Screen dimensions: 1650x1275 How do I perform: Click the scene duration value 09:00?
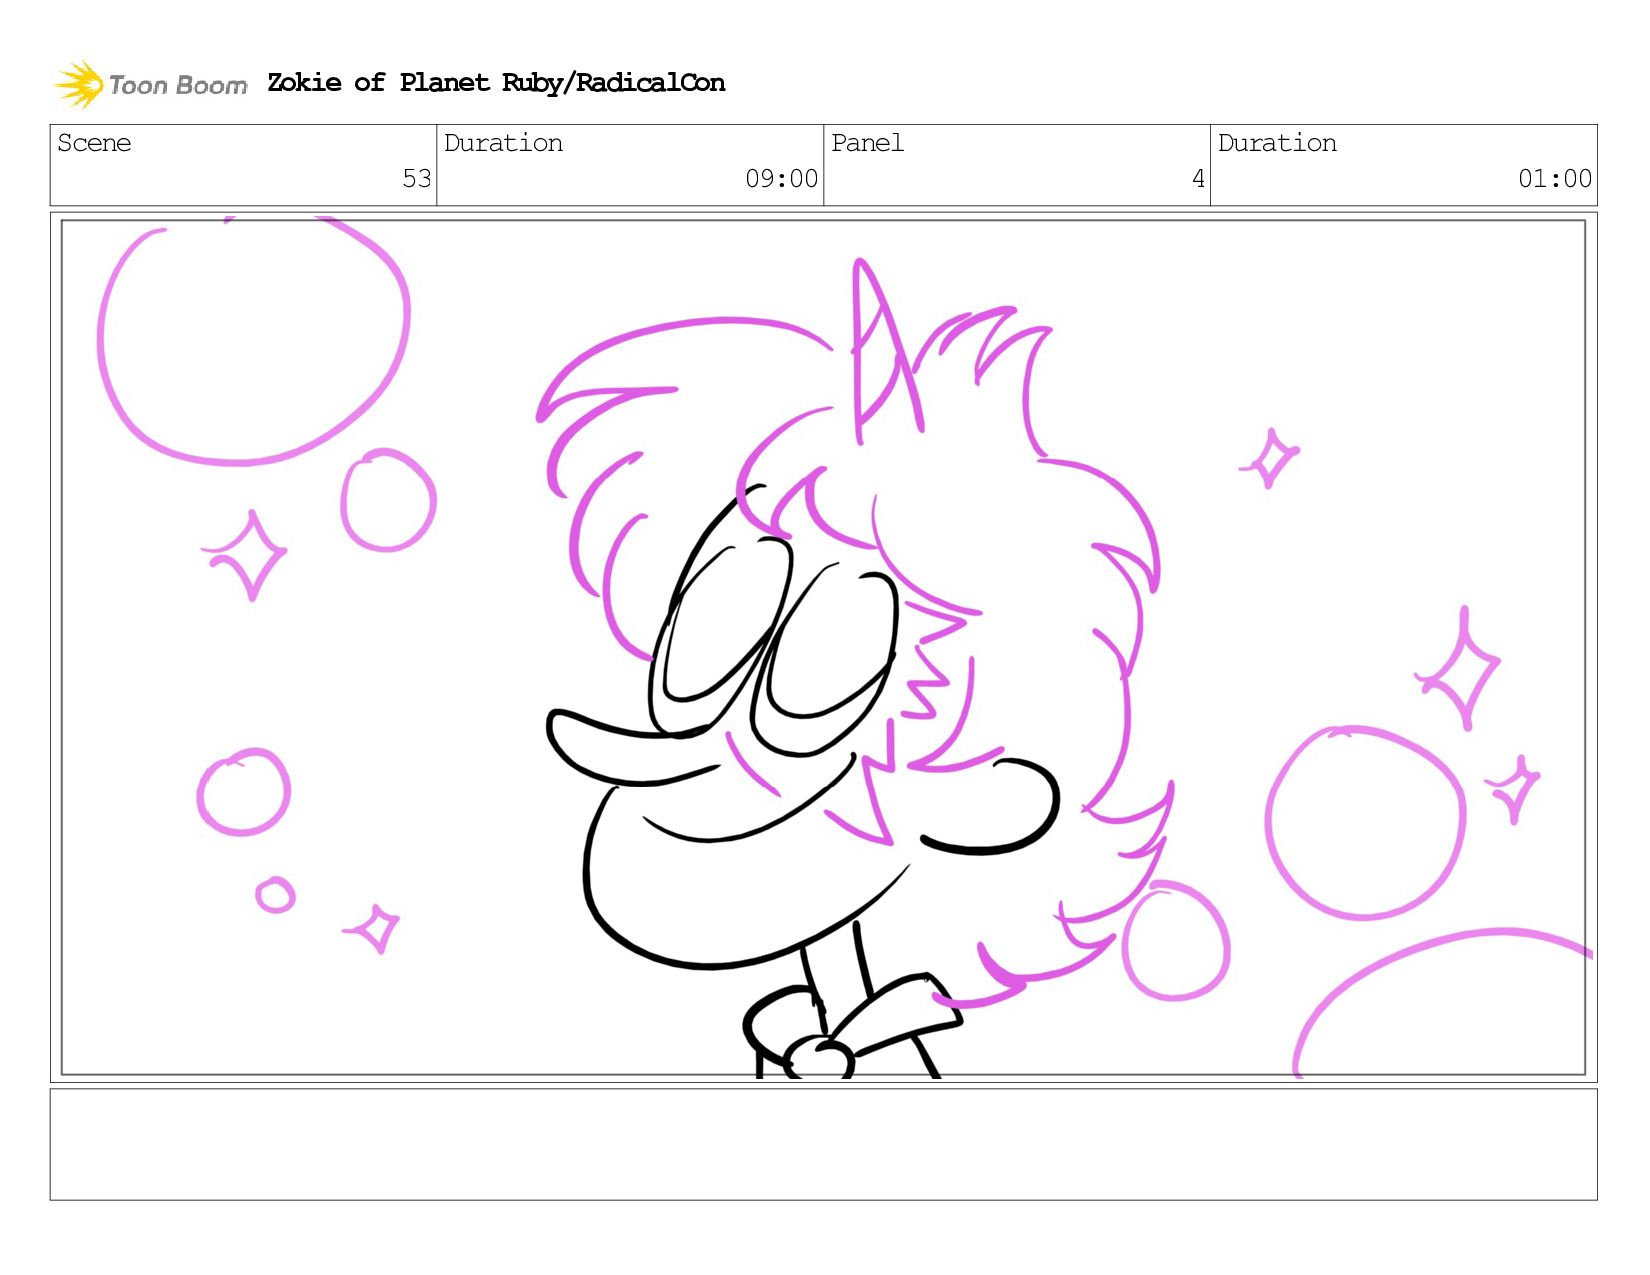(x=781, y=179)
